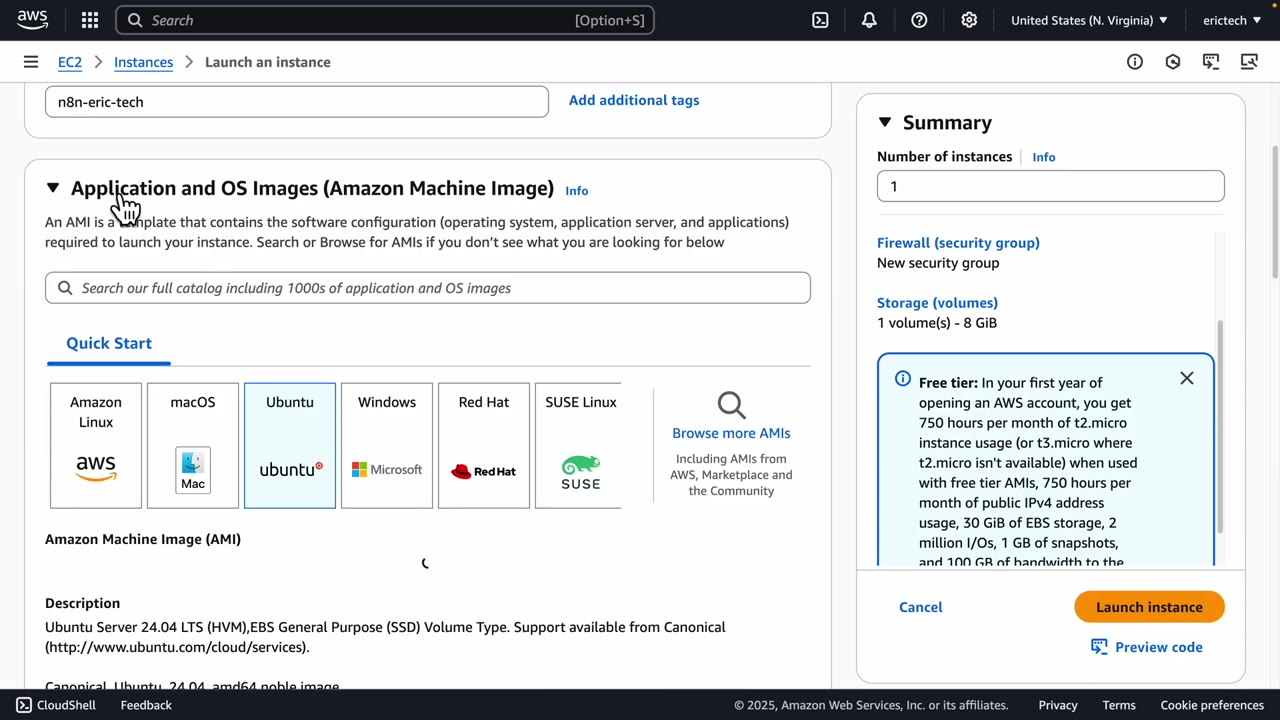Image resolution: width=1280 pixels, height=720 pixels.
Task: Collapse the Application and OS Images section
Action: 53,188
